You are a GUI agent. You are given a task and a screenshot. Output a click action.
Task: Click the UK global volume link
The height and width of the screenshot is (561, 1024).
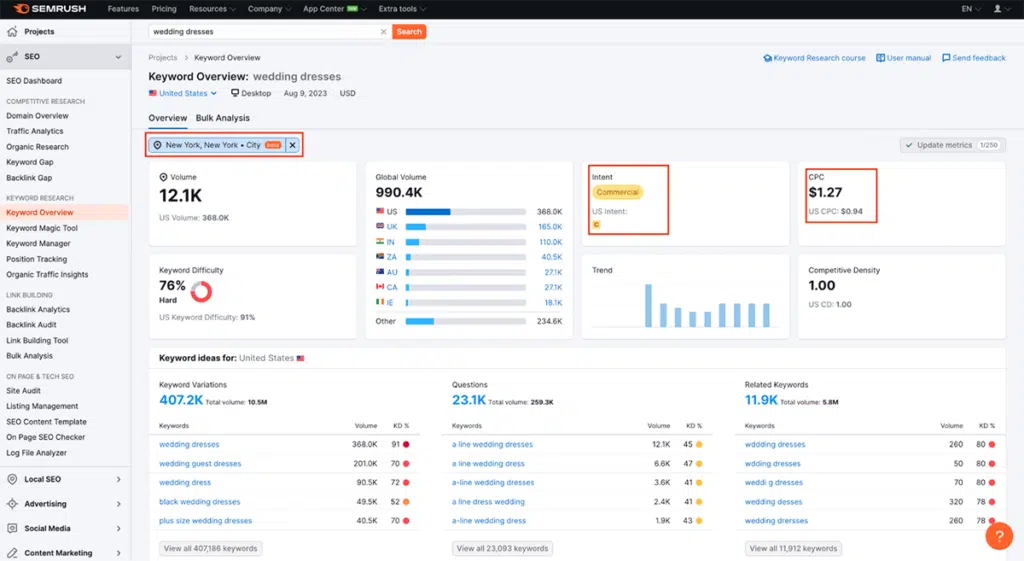coord(392,227)
